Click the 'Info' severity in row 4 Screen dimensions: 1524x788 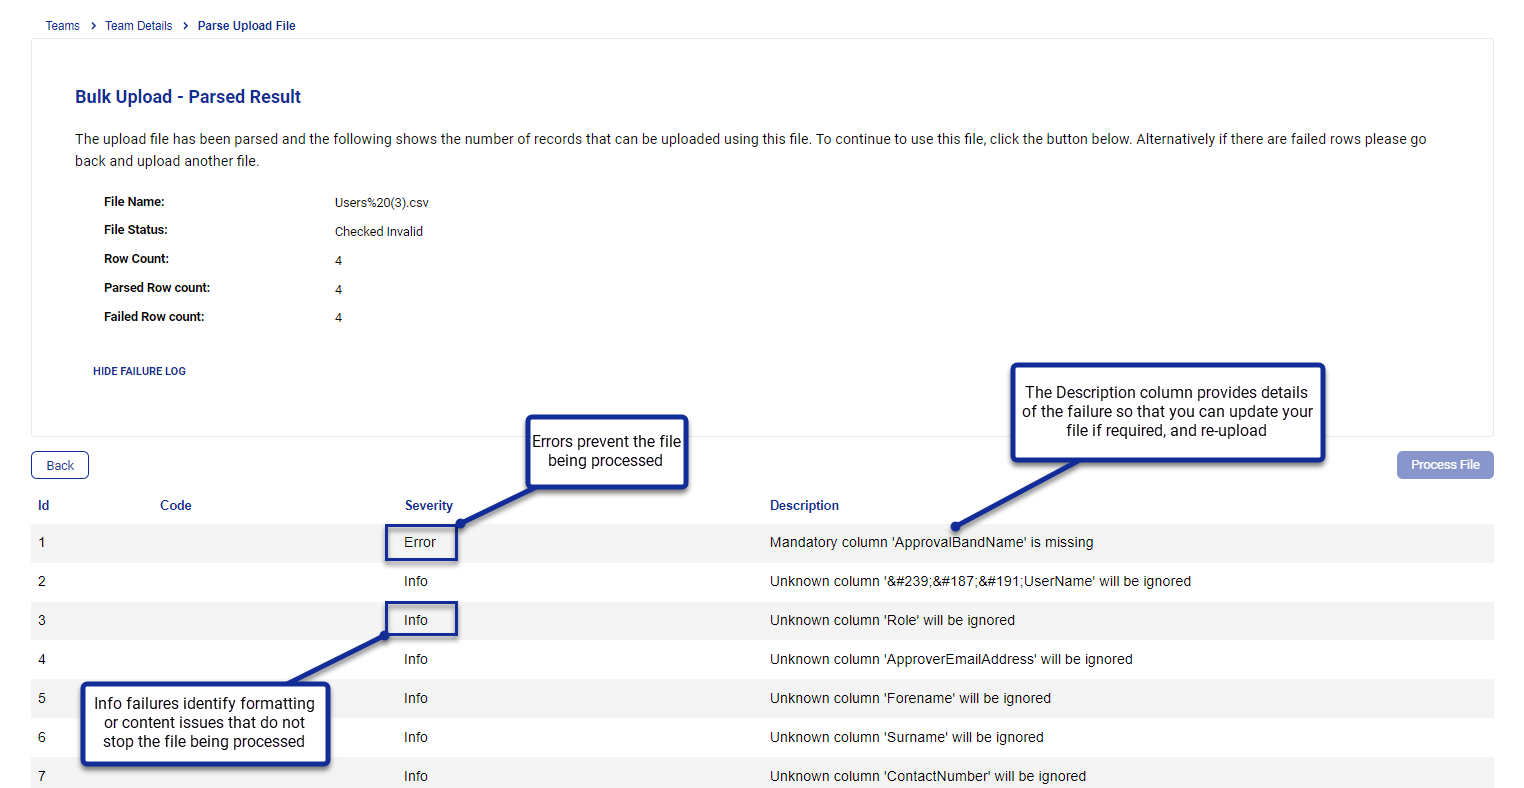pos(416,659)
